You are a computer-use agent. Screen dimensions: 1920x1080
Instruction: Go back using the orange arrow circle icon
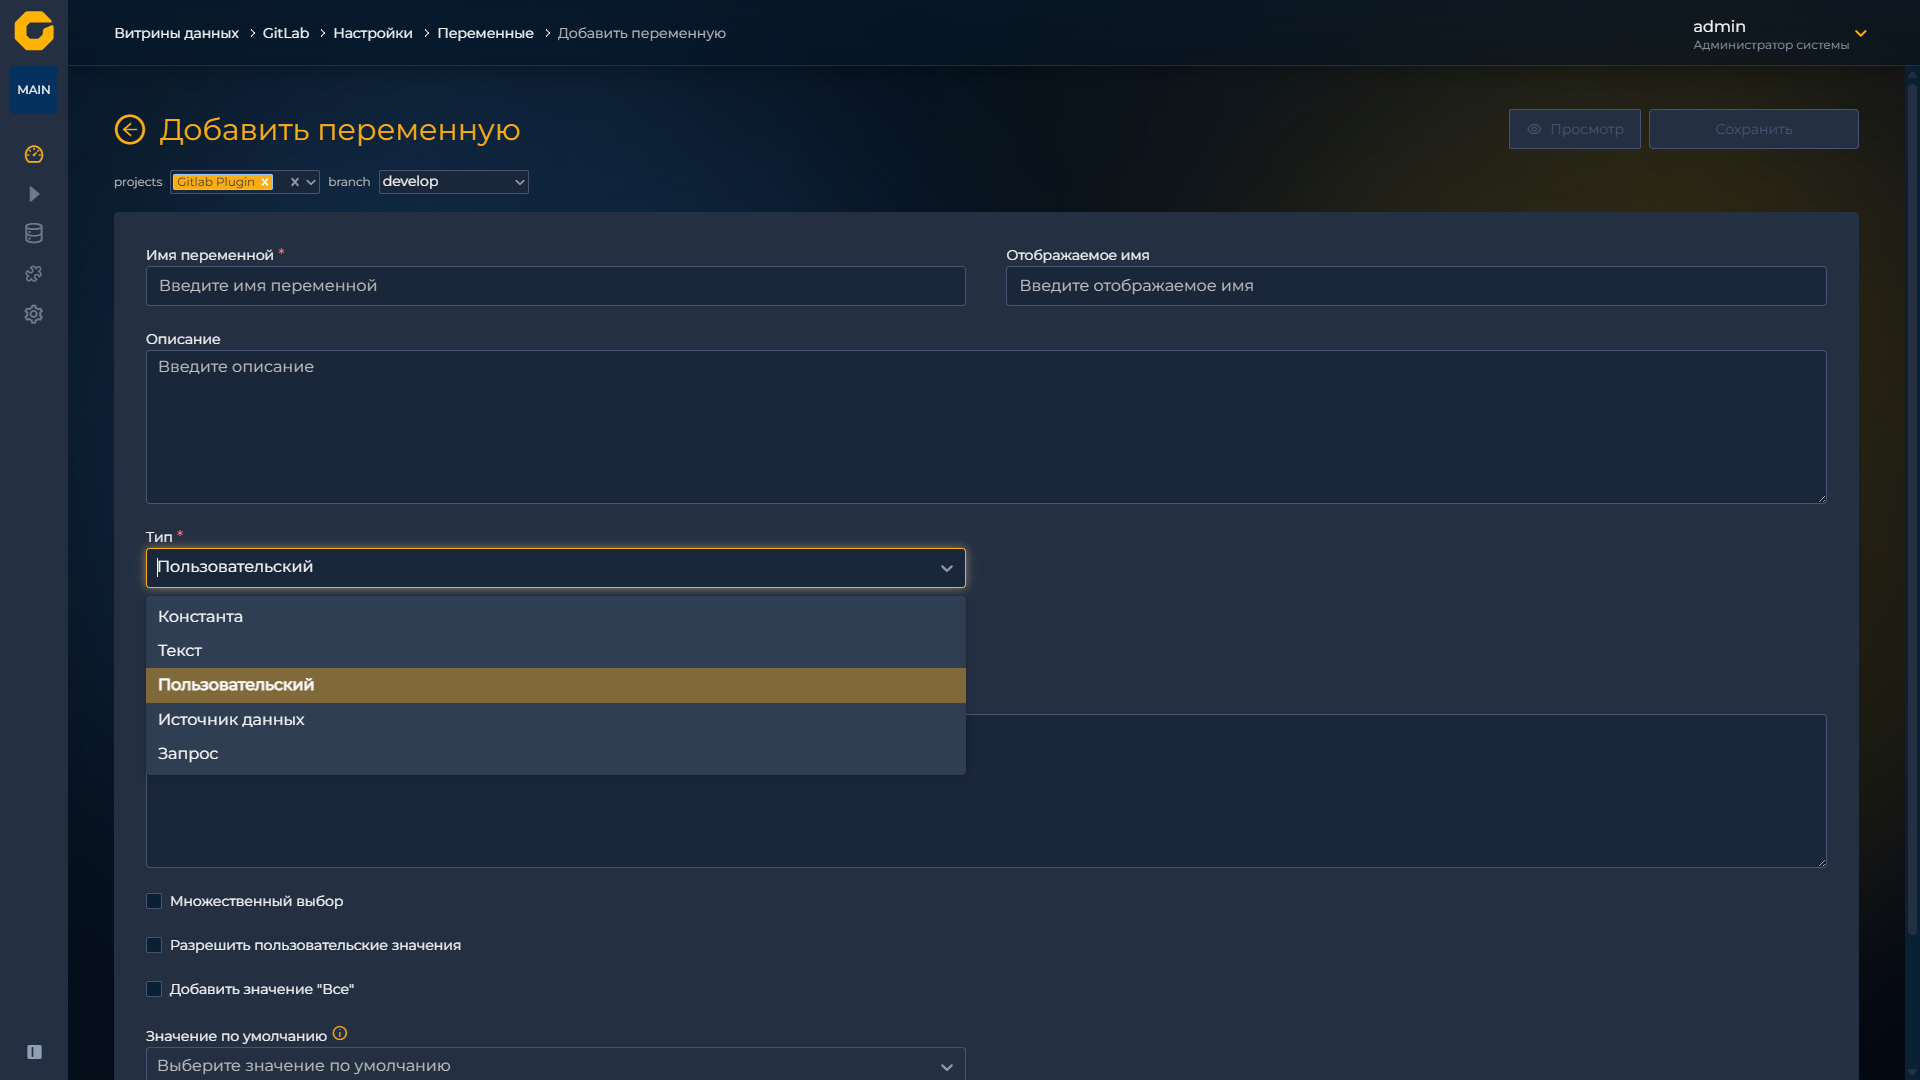(130, 130)
